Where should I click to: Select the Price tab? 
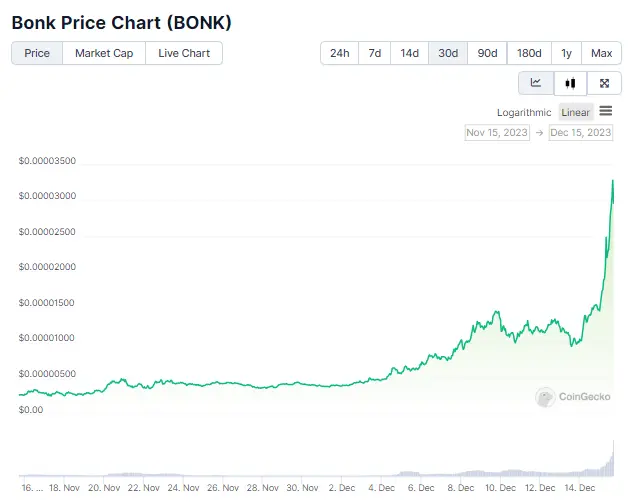pyautogui.click(x=37, y=53)
